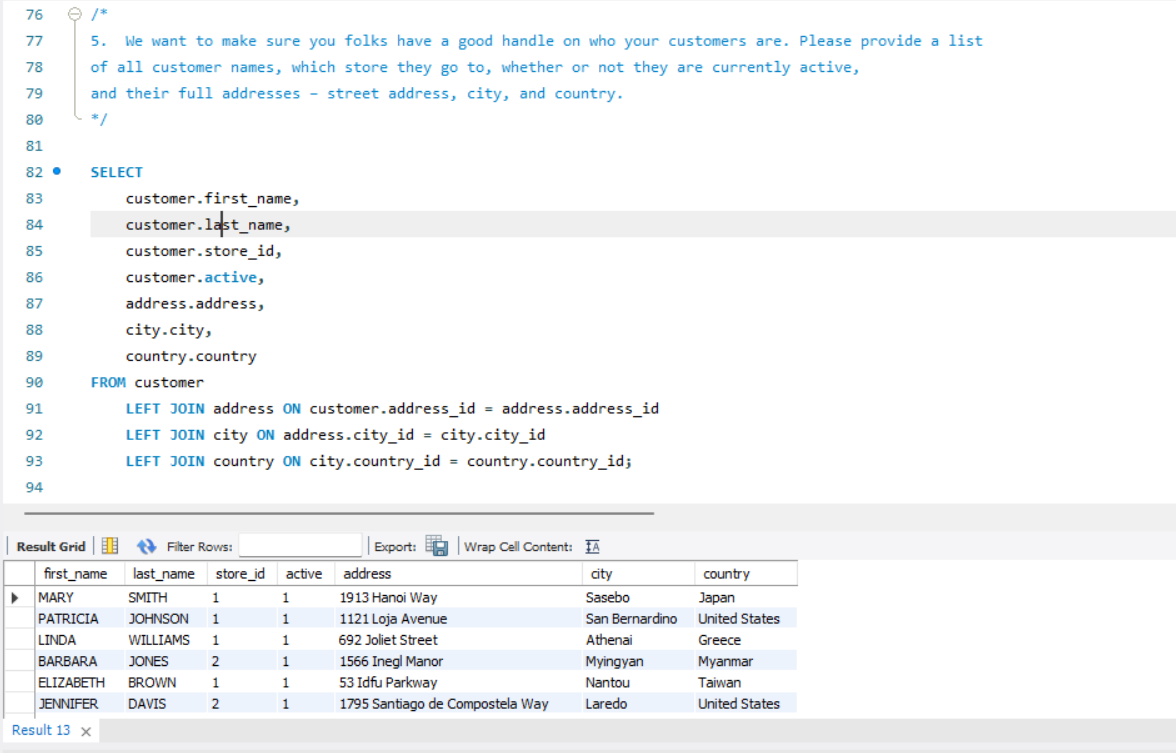Select the cell SMITH
Viewport: 1176px width, 753px height.
coord(166,598)
